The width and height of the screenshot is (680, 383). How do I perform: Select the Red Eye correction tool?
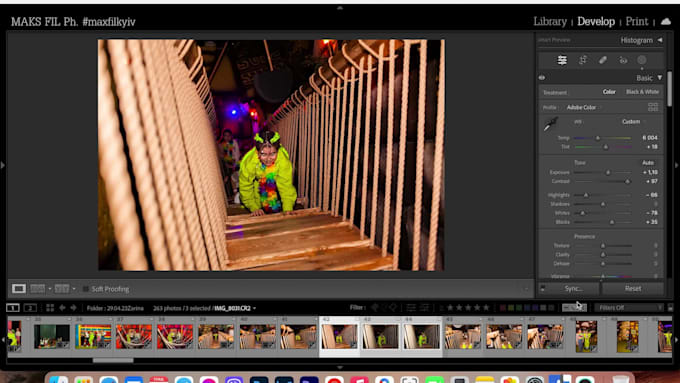point(623,60)
